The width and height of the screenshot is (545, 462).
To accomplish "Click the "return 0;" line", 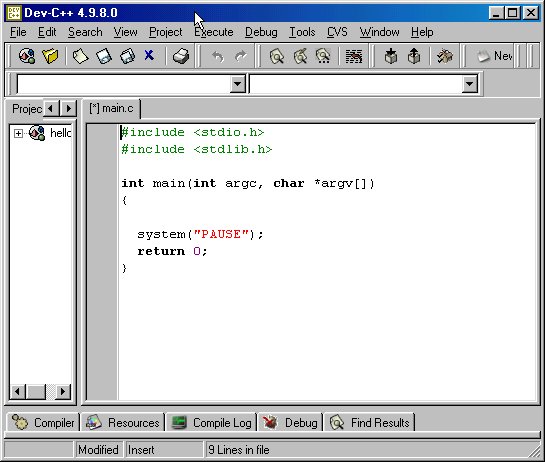I will [x=172, y=251].
